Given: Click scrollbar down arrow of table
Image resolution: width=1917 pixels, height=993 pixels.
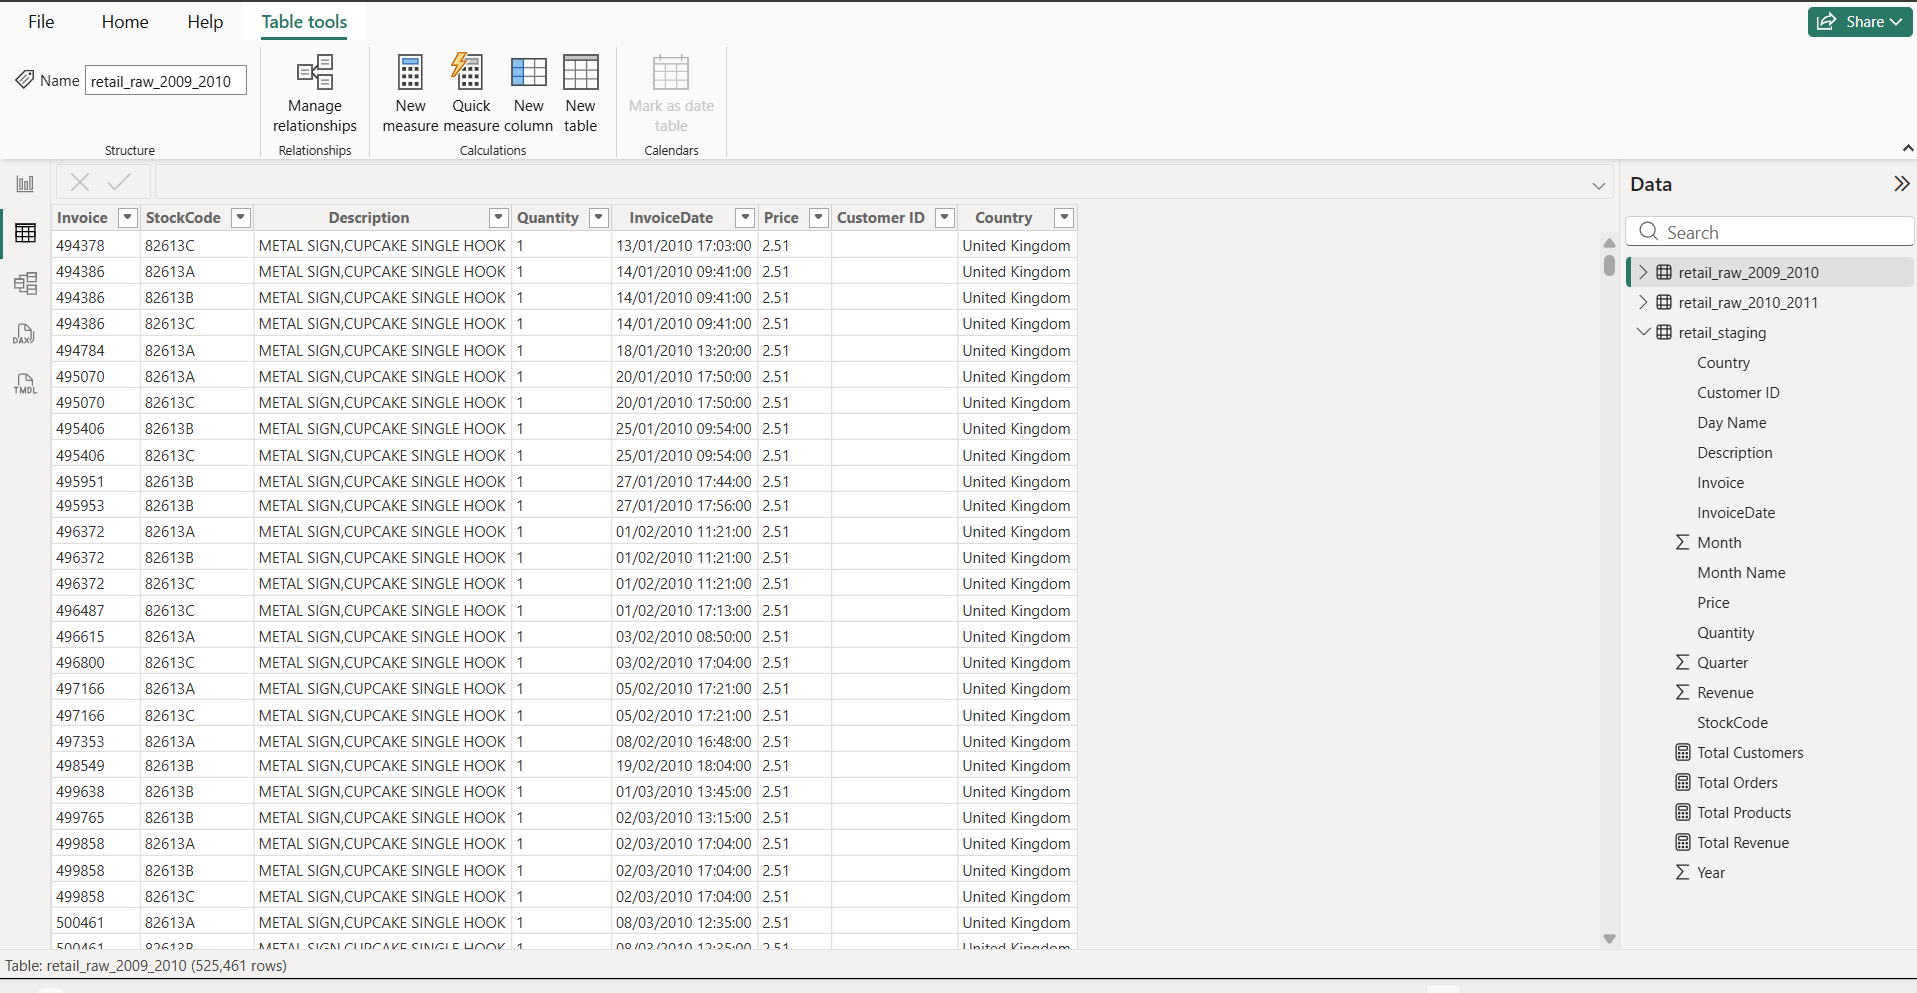Looking at the screenshot, I should [x=1608, y=938].
